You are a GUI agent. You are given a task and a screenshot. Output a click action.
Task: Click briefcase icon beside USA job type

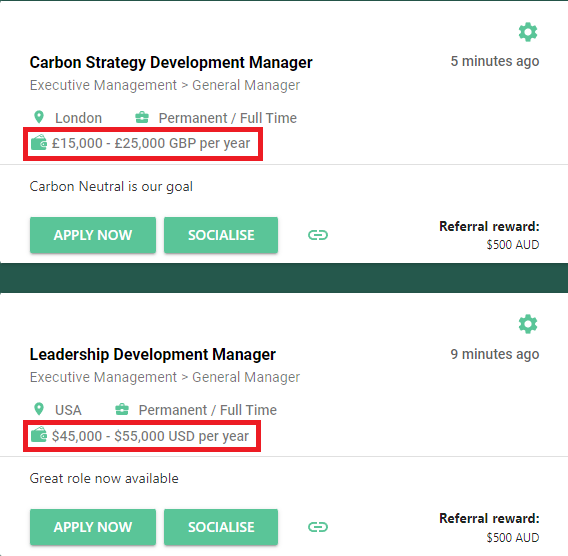coord(122,409)
